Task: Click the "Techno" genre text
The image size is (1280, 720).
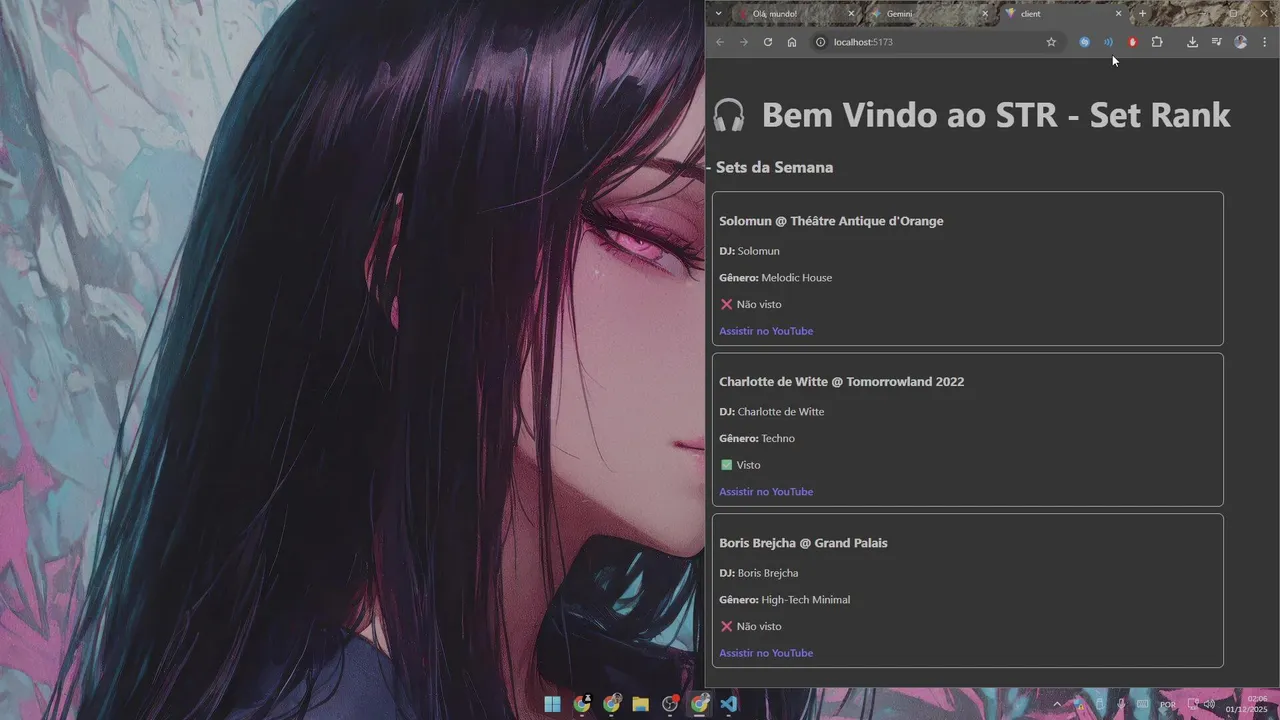Action: 778,439
